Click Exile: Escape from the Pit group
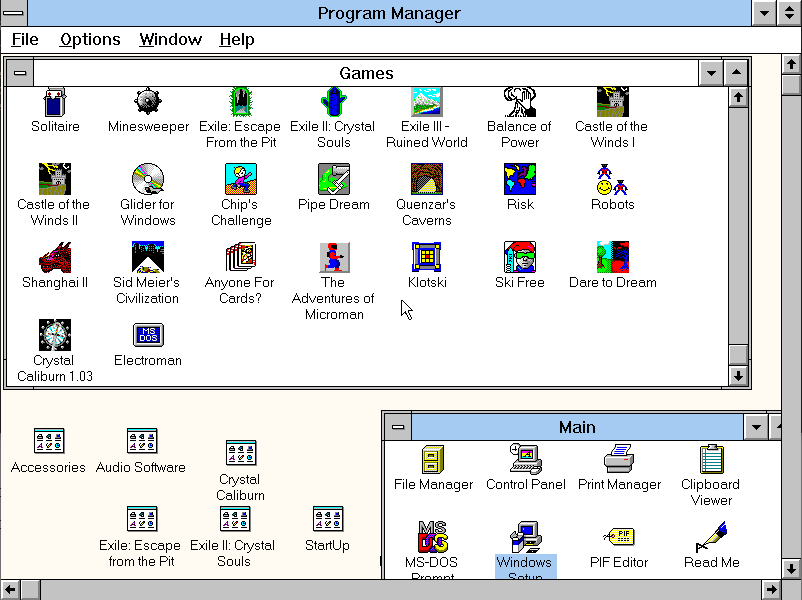This screenshot has width=802, height=600. tap(142, 519)
